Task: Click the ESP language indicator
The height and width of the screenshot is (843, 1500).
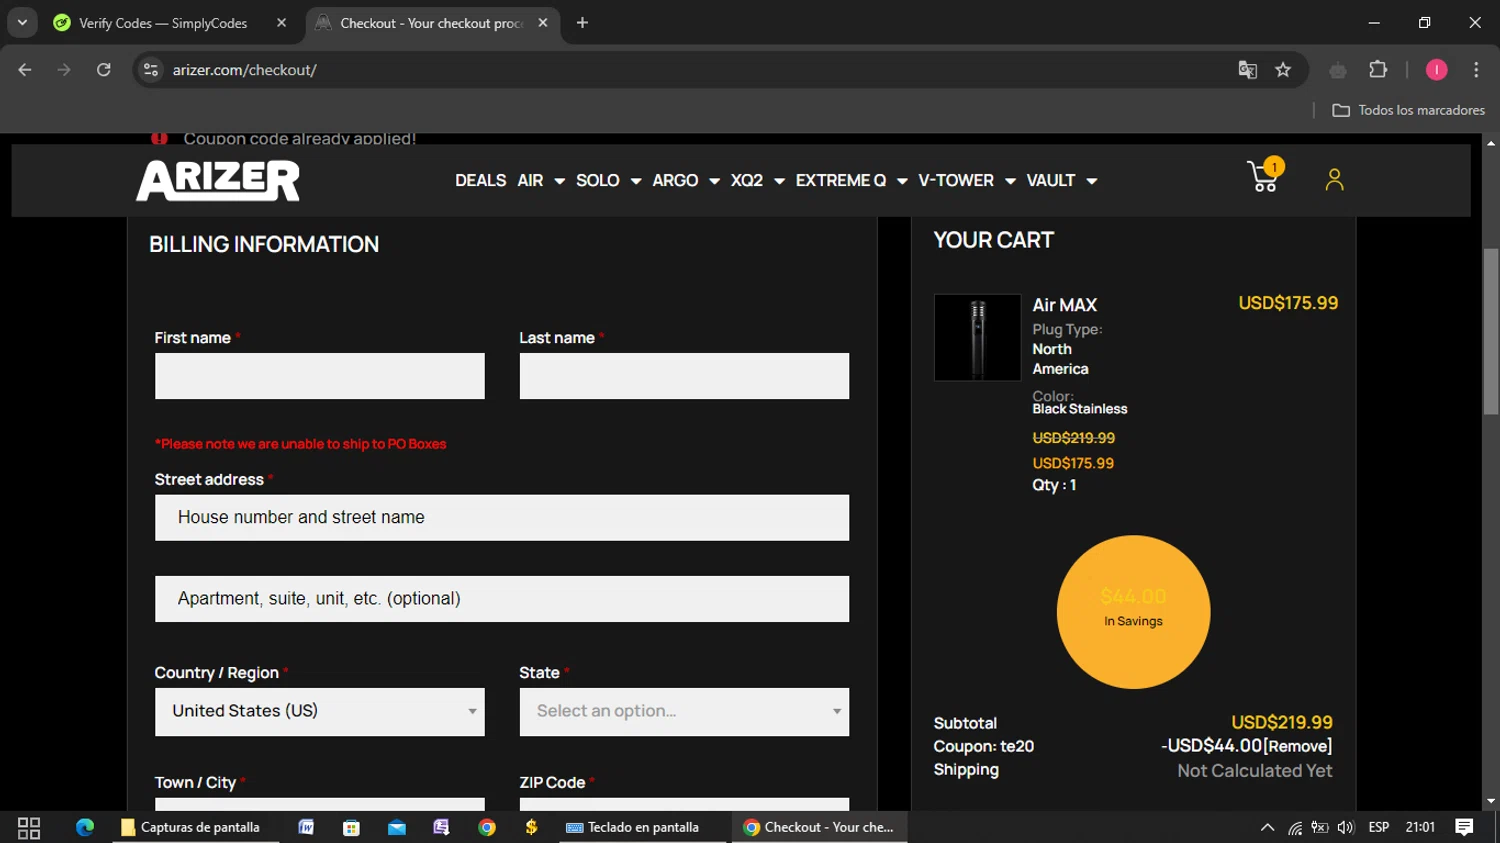Action: (1379, 827)
